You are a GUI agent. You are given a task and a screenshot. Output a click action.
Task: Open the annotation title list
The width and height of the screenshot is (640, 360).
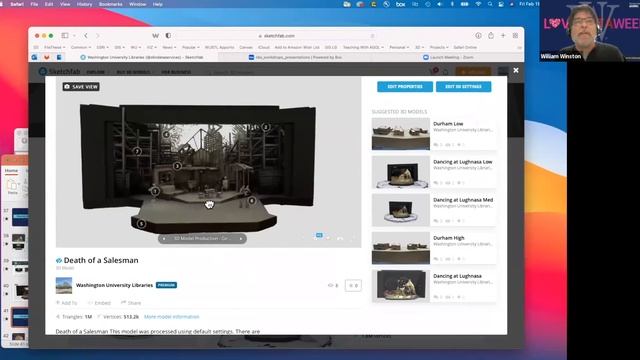pos(202,238)
